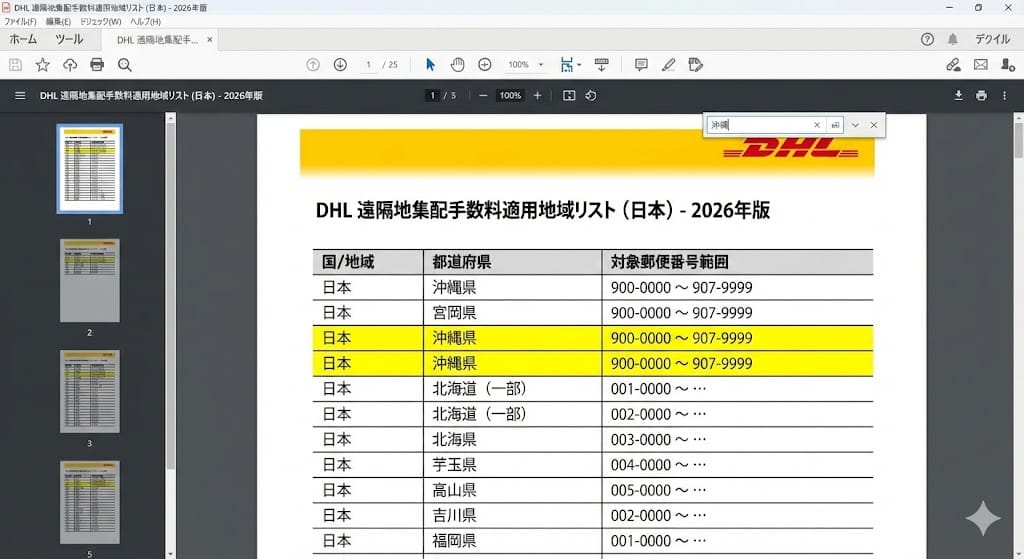Bookmark the file with the star icon
The image size is (1024, 559).
click(42, 65)
